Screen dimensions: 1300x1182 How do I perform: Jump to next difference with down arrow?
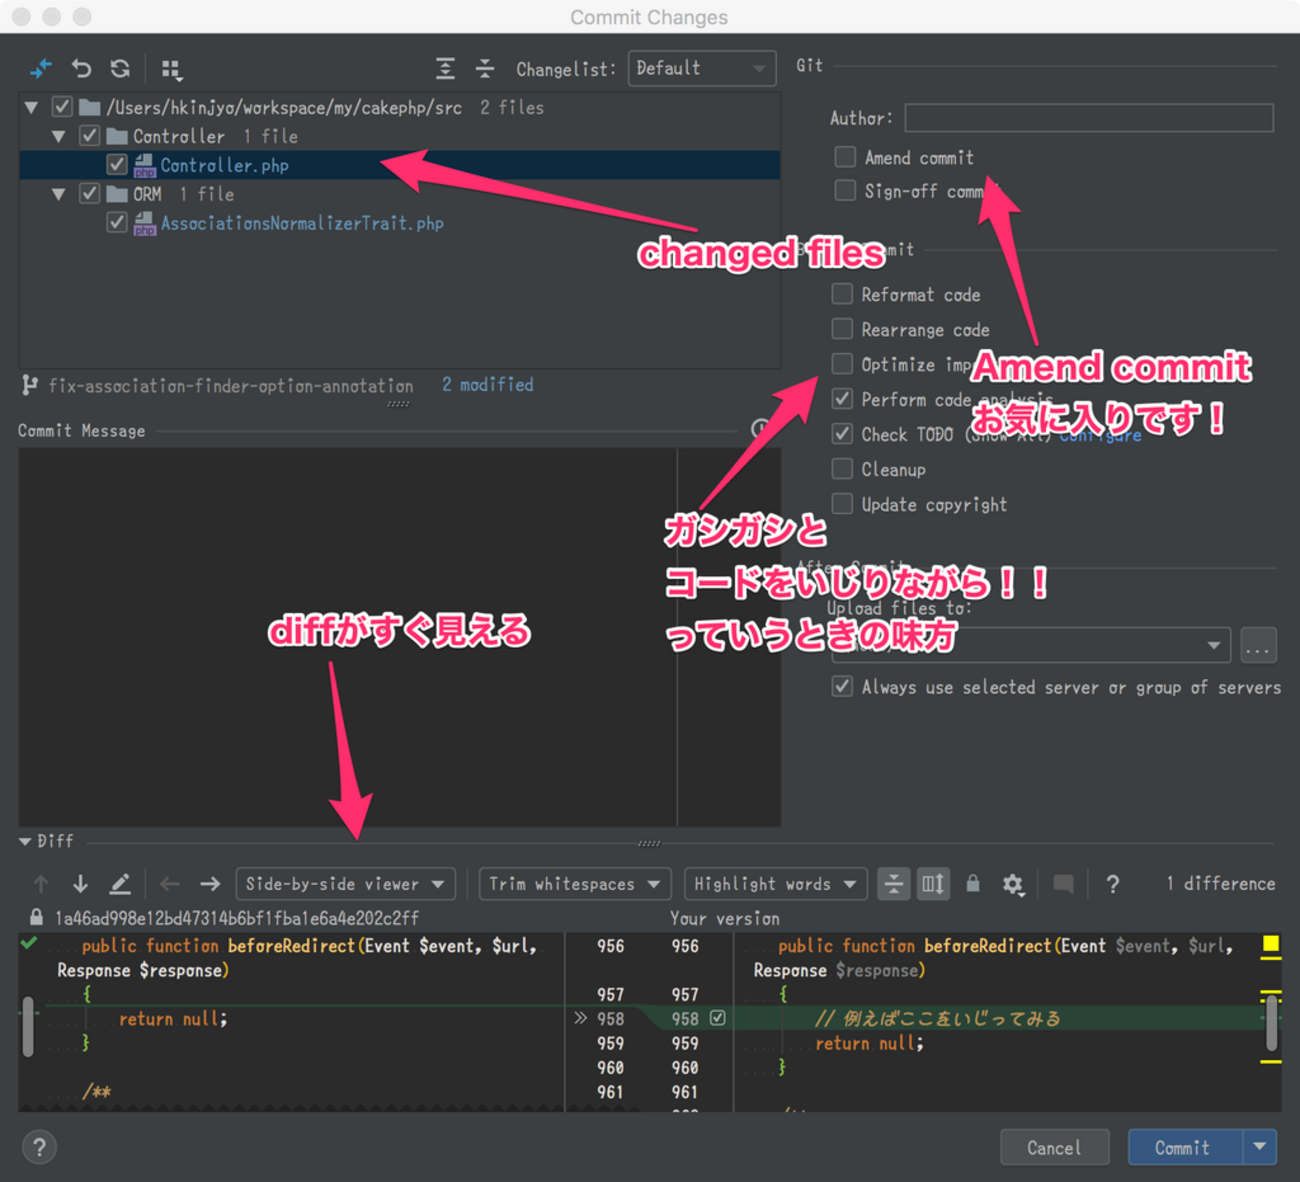[x=80, y=883]
